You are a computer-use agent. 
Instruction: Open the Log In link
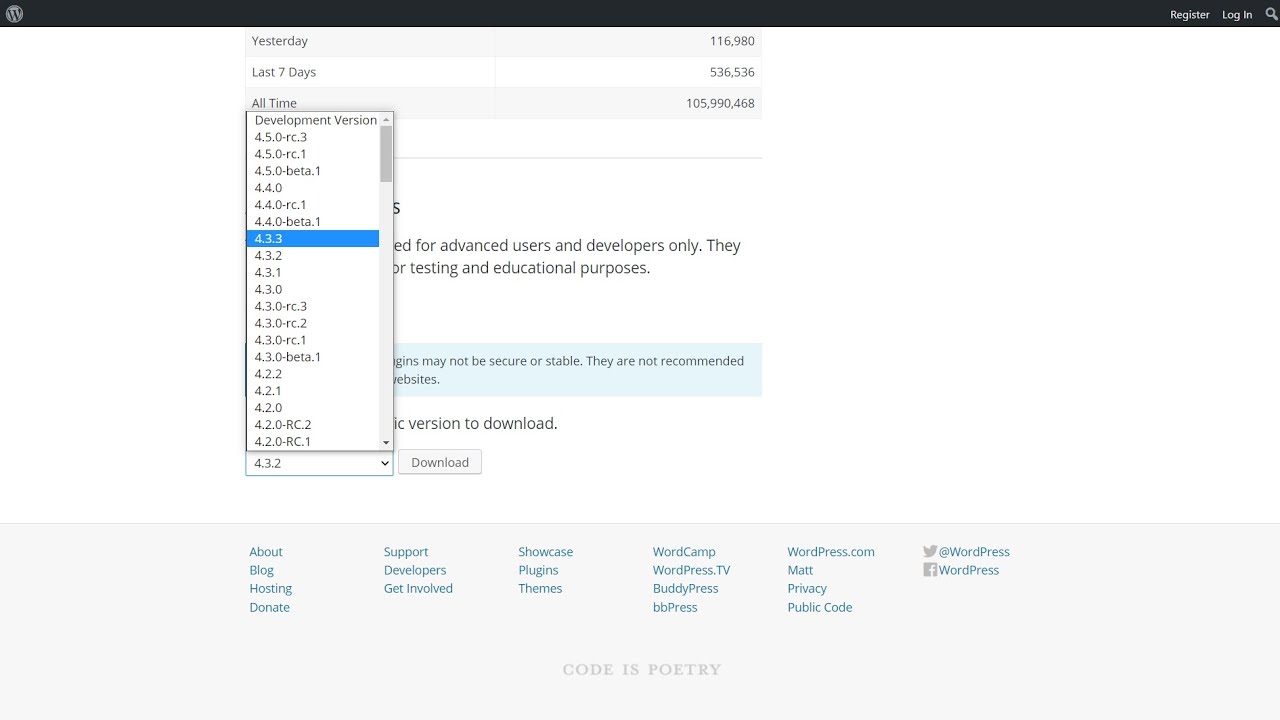[1237, 15]
